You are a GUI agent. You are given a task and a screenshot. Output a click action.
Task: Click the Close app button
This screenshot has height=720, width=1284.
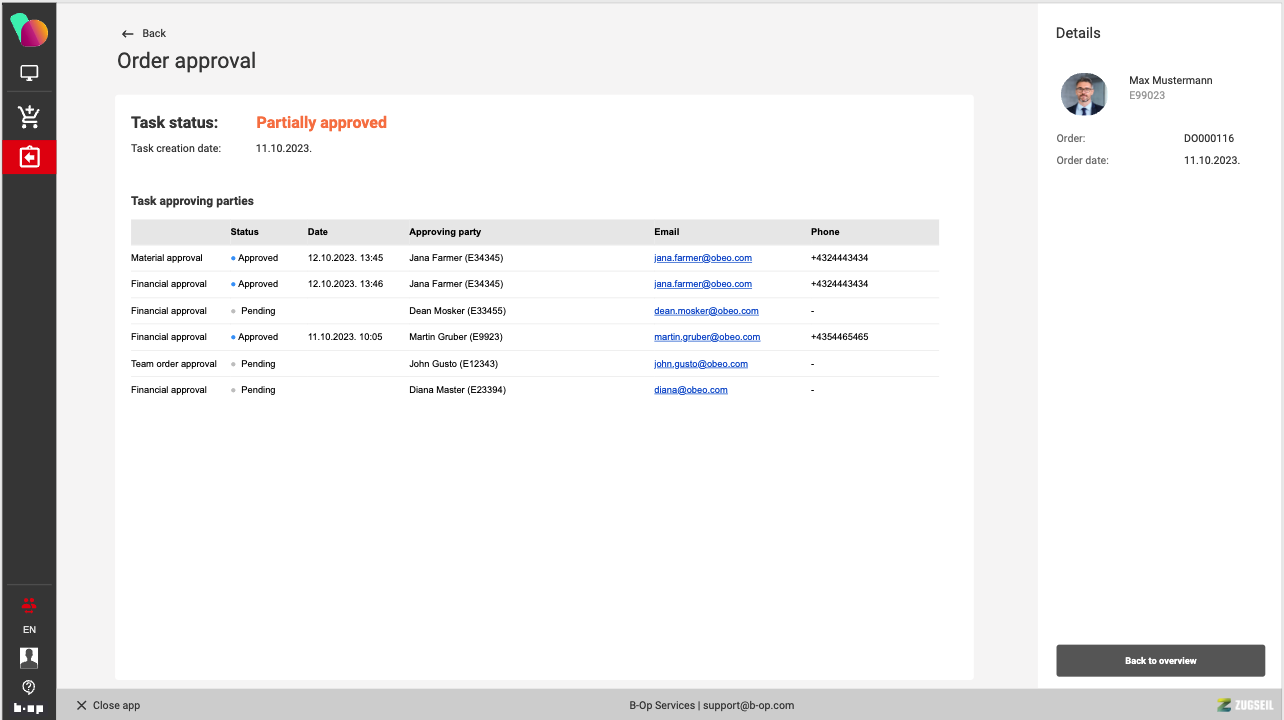[x=108, y=705]
